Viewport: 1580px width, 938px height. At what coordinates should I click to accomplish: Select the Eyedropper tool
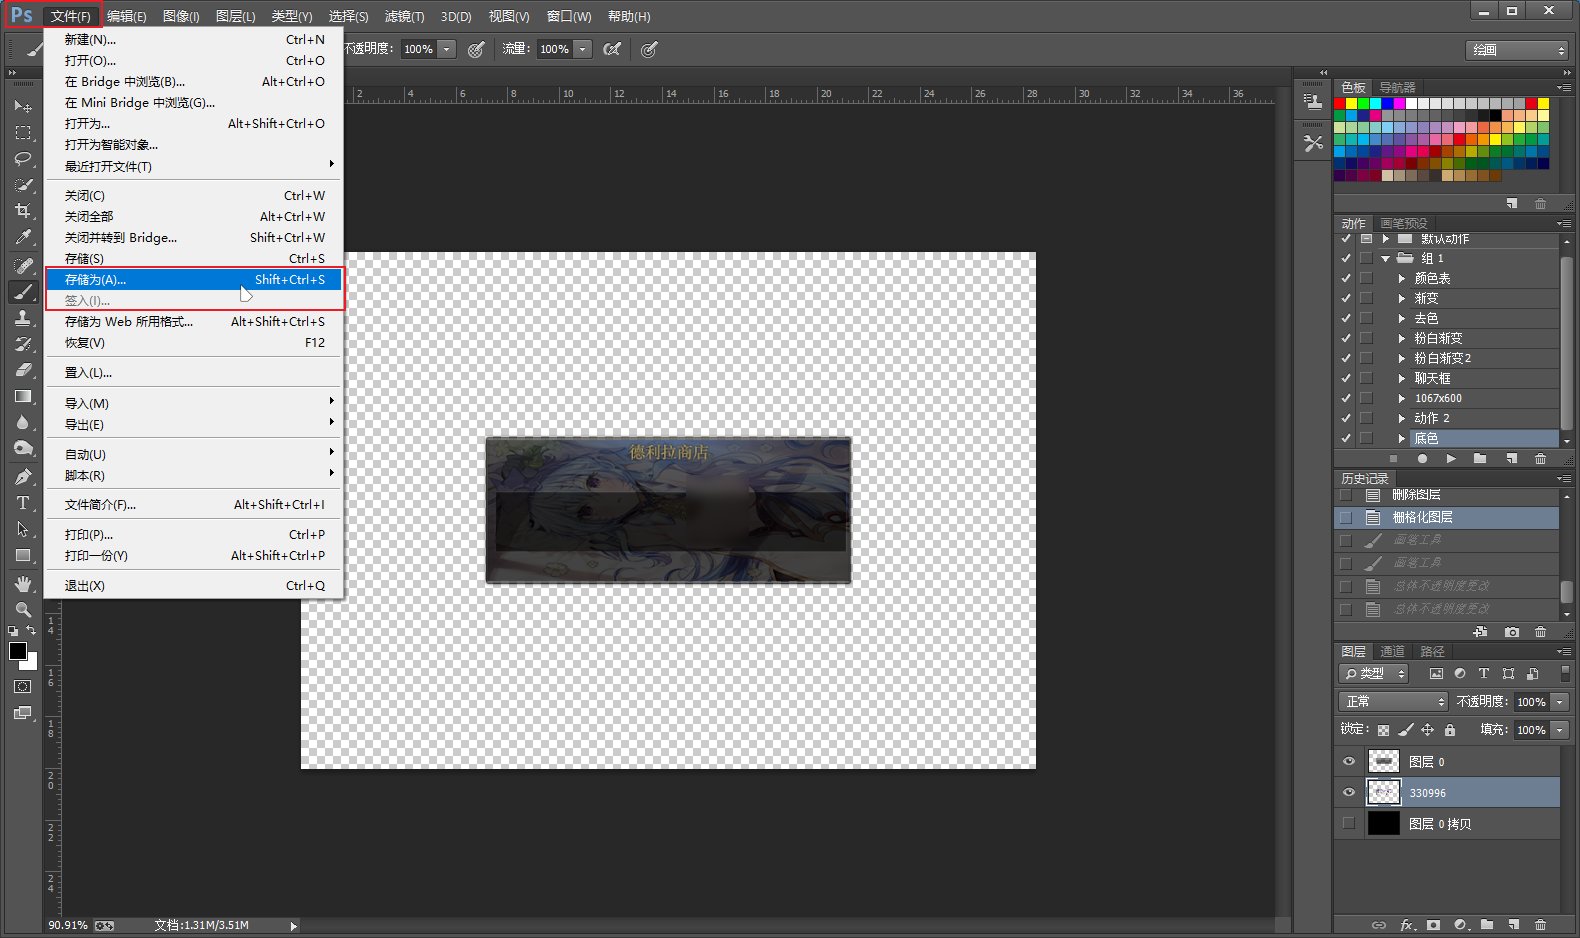(x=23, y=237)
